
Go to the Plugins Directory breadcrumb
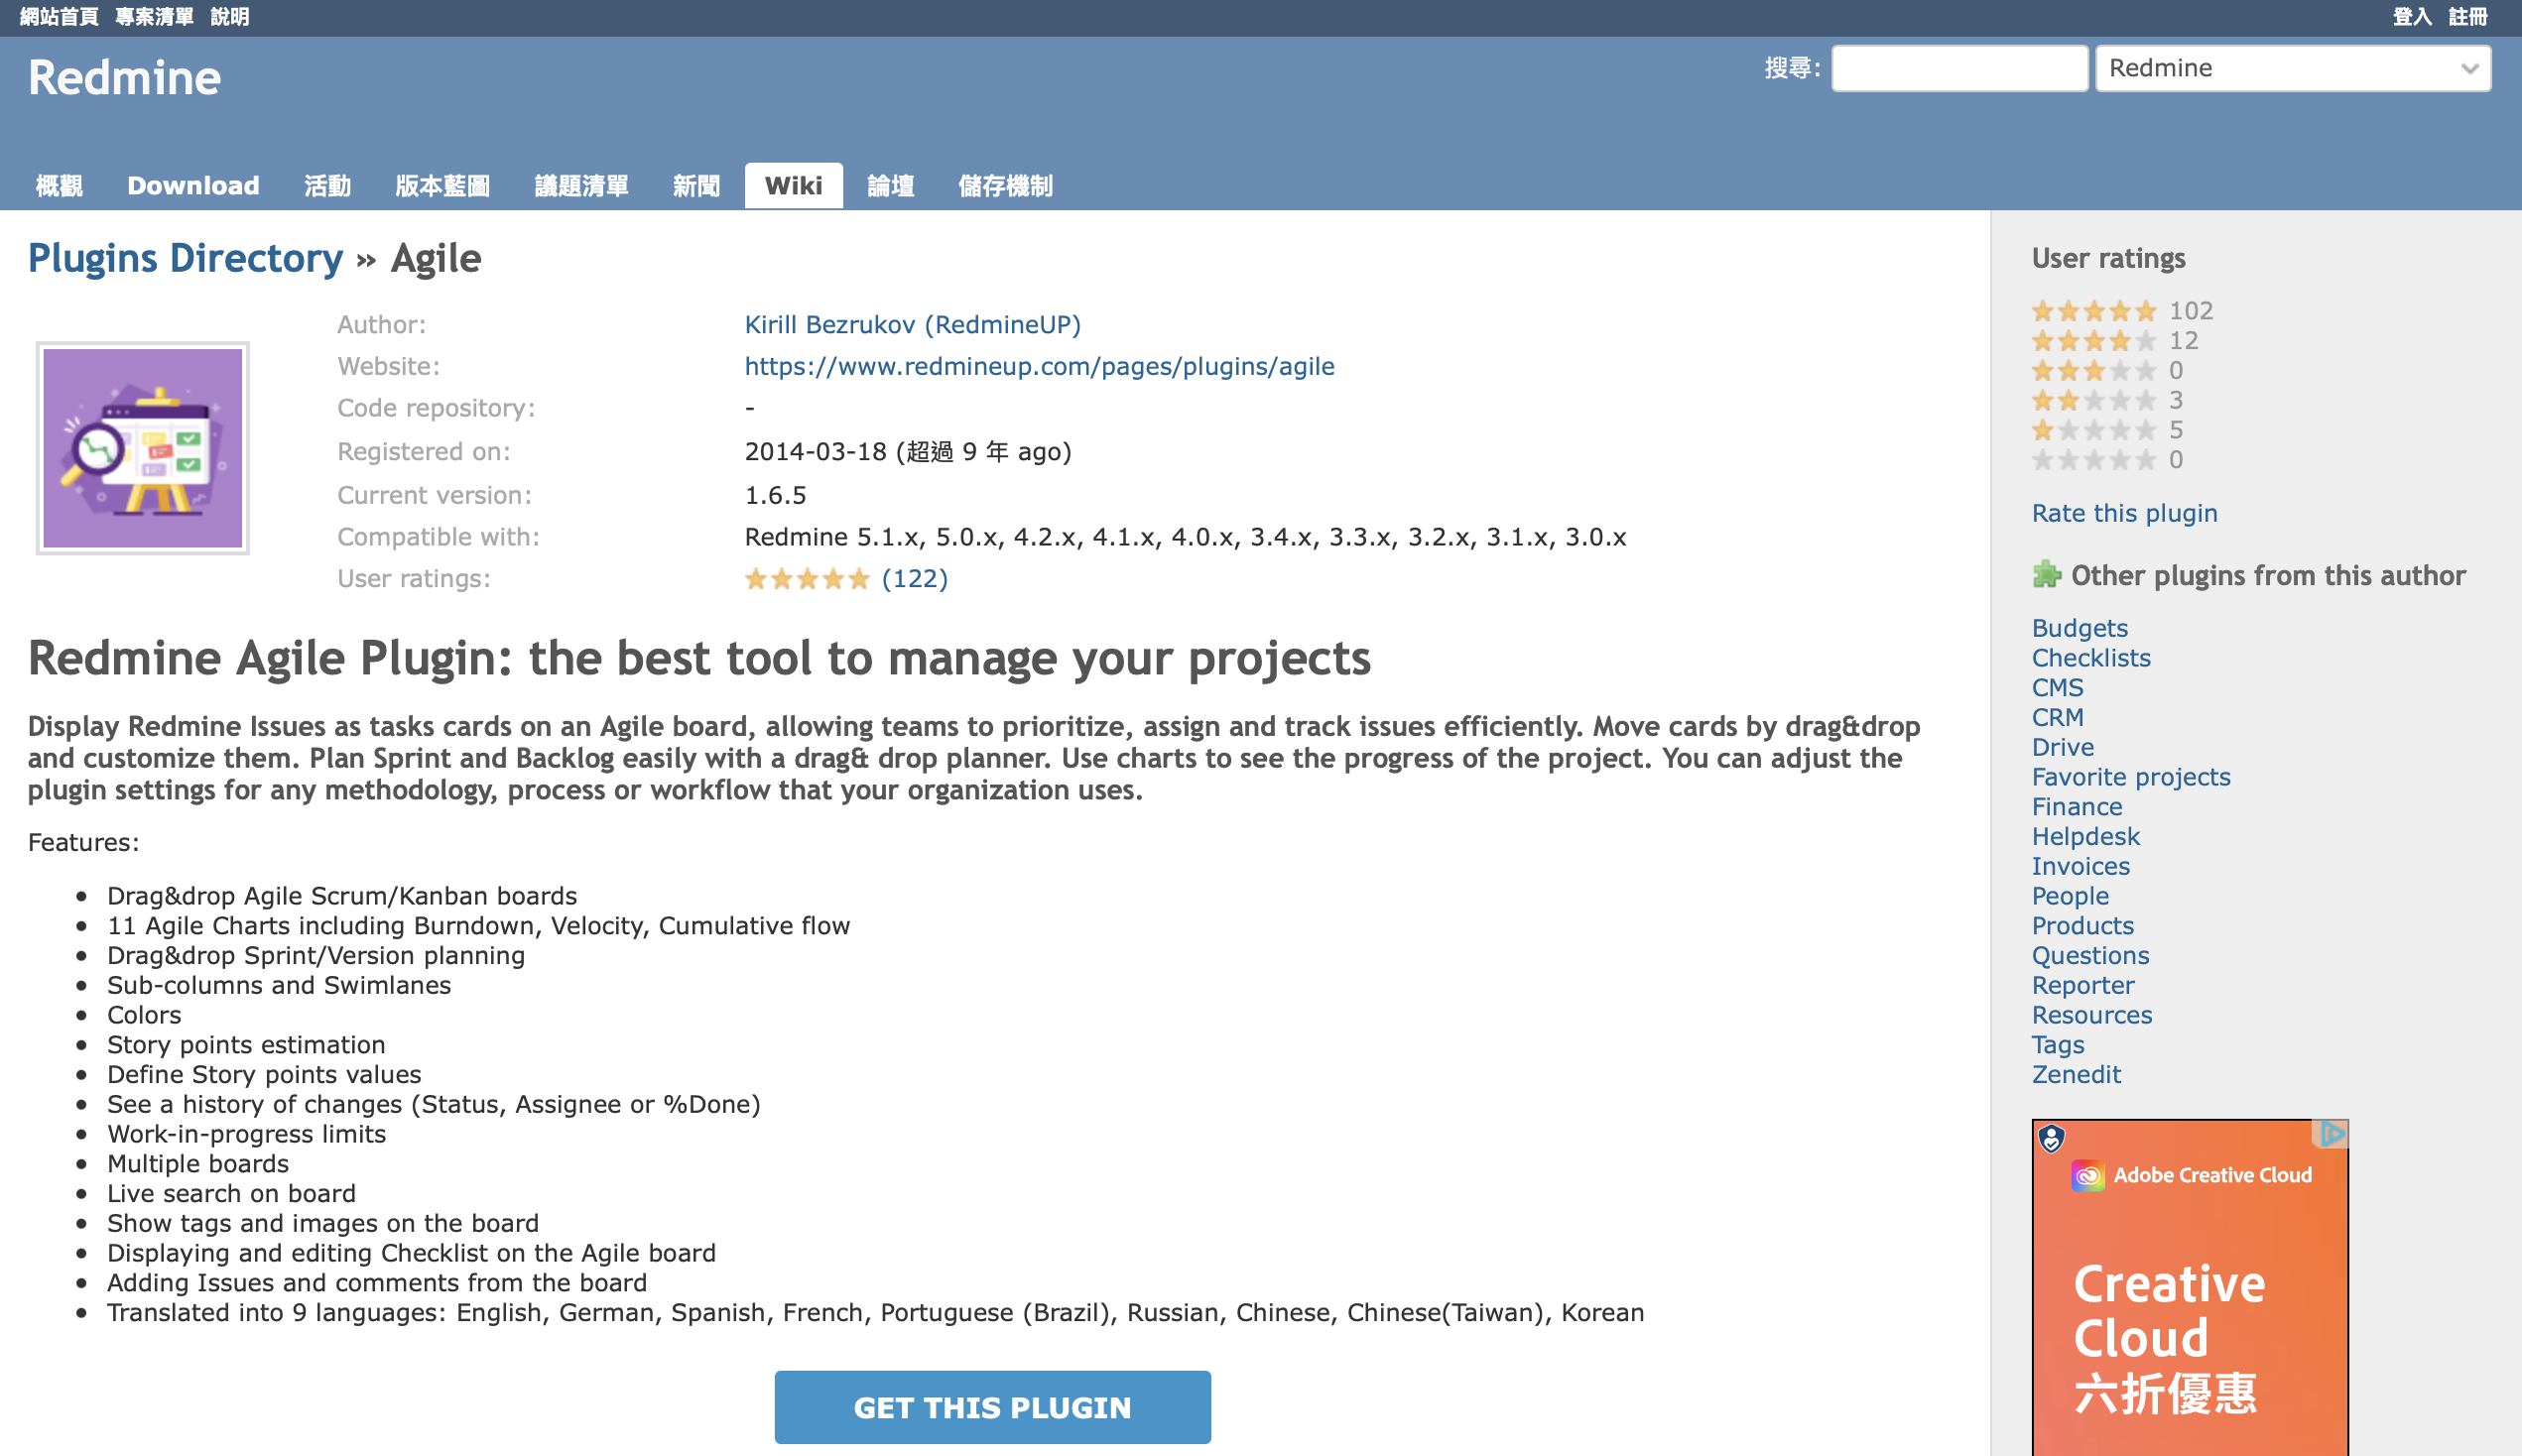point(185,259)
